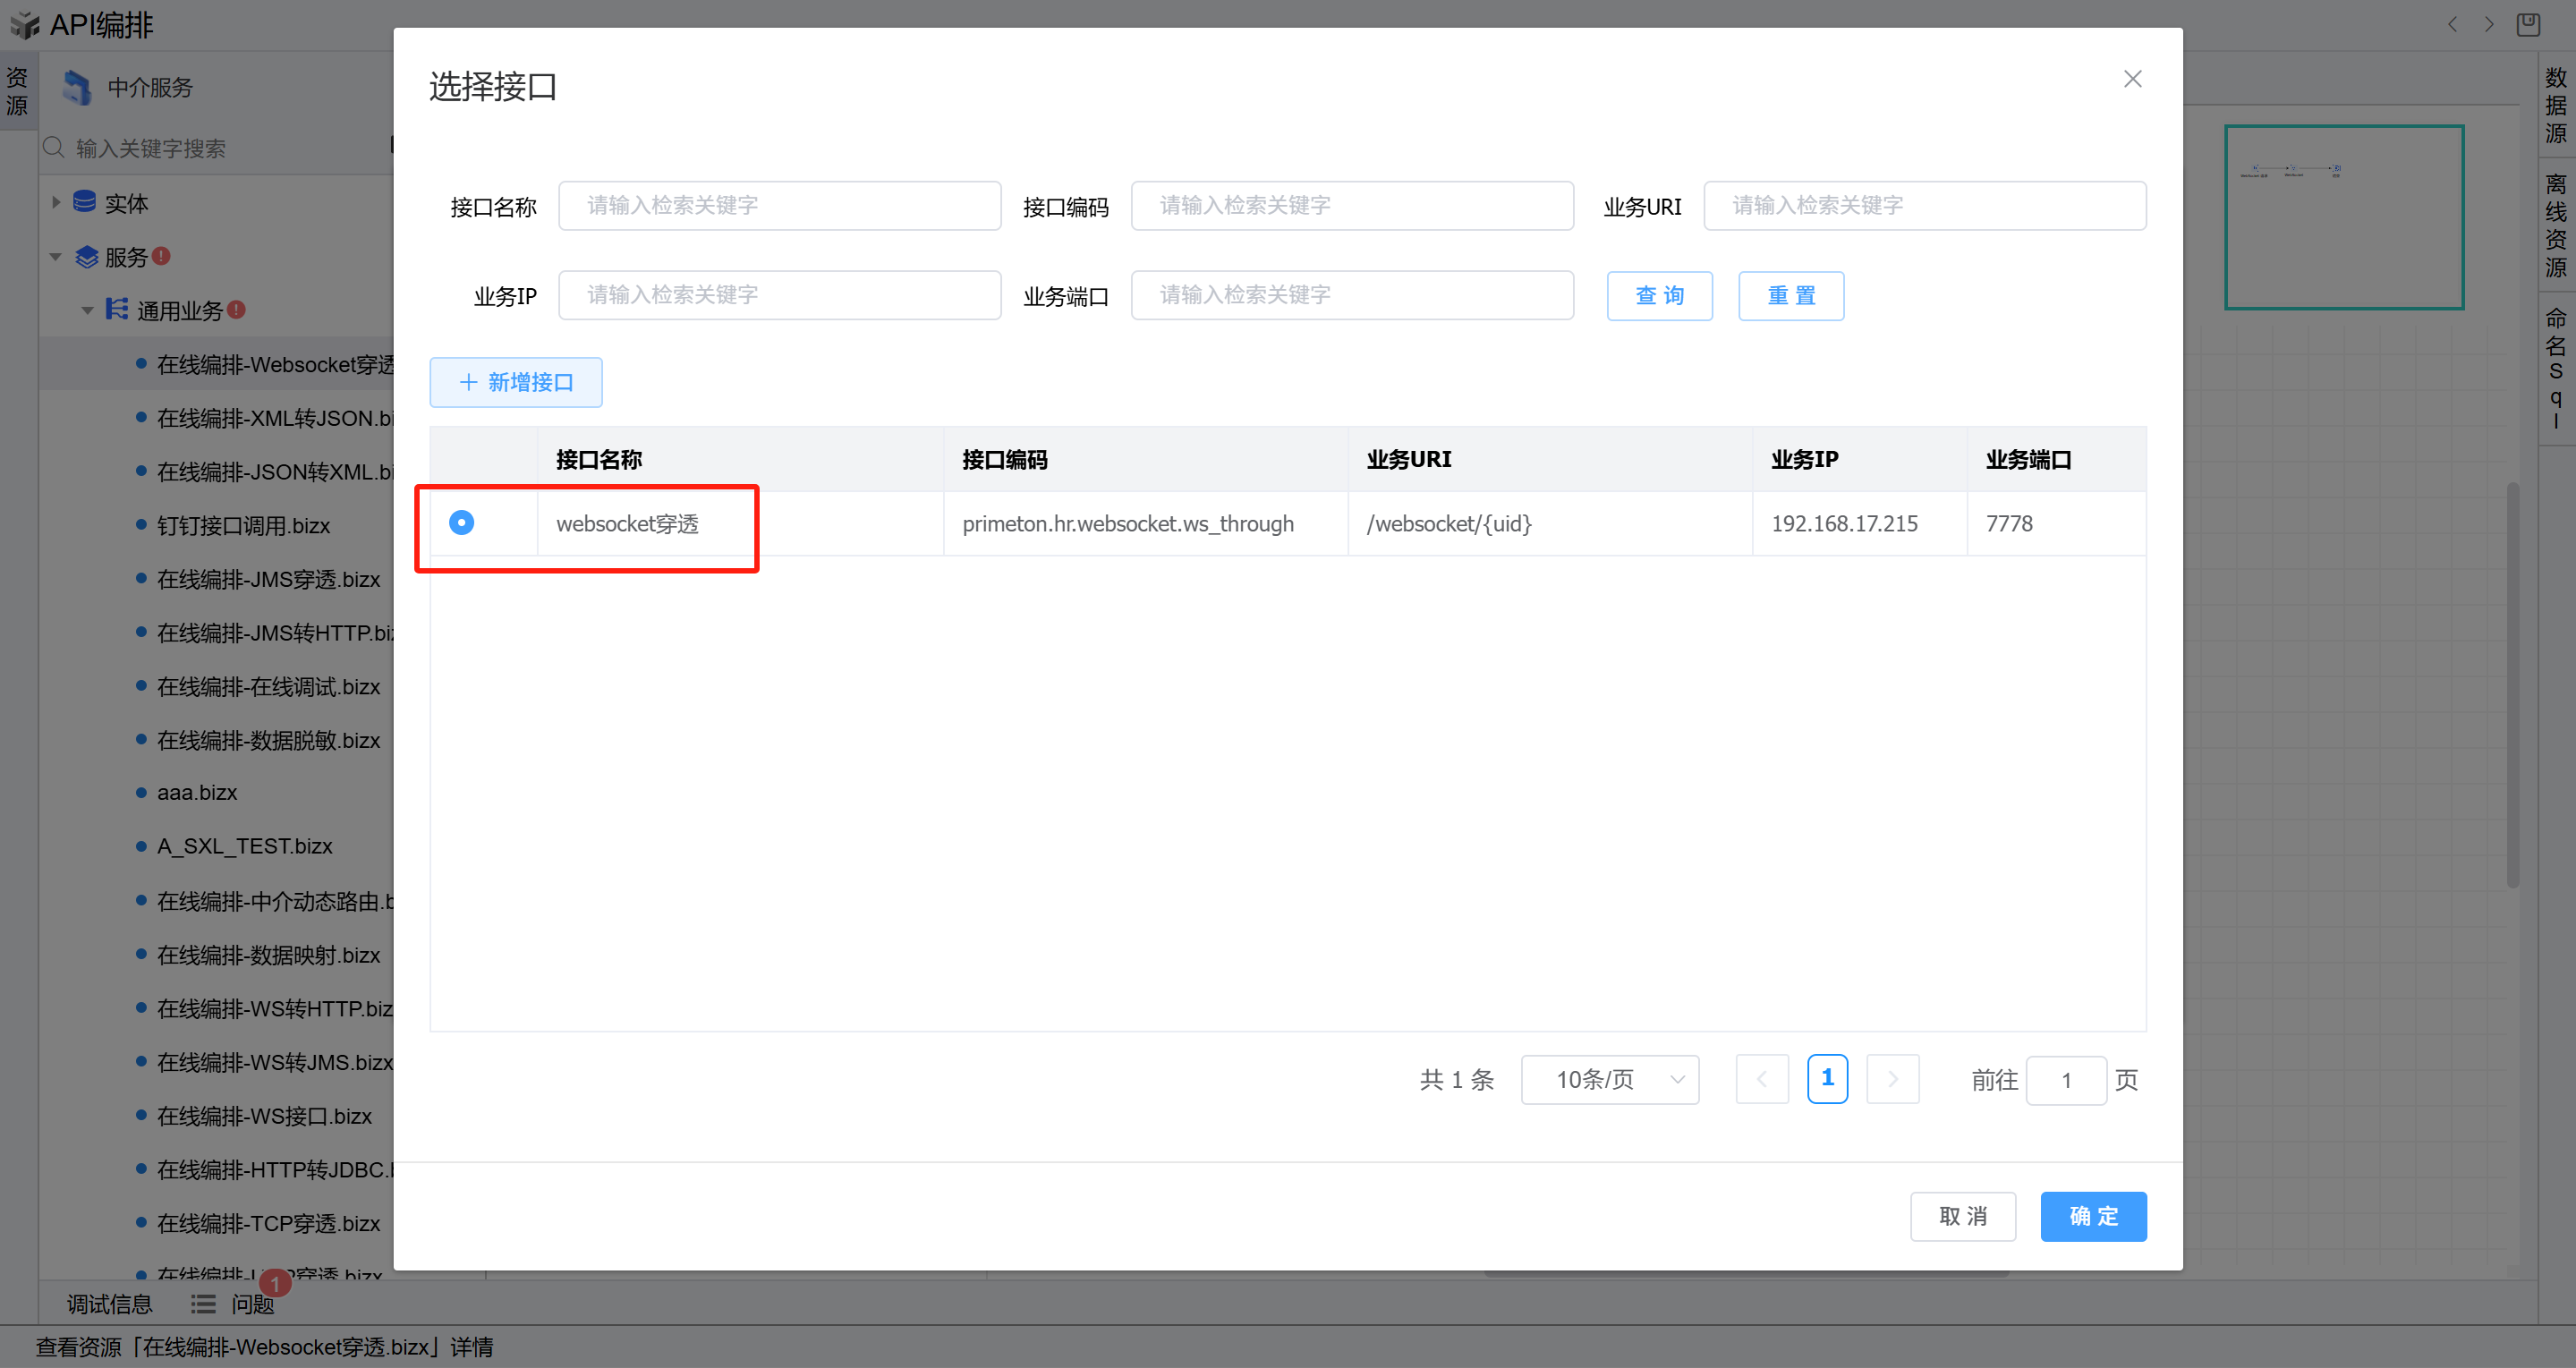Click the save icon at top right
Image resolution: width=2576 pixels, height=1368 pixels.
[x=2528, y=24]
